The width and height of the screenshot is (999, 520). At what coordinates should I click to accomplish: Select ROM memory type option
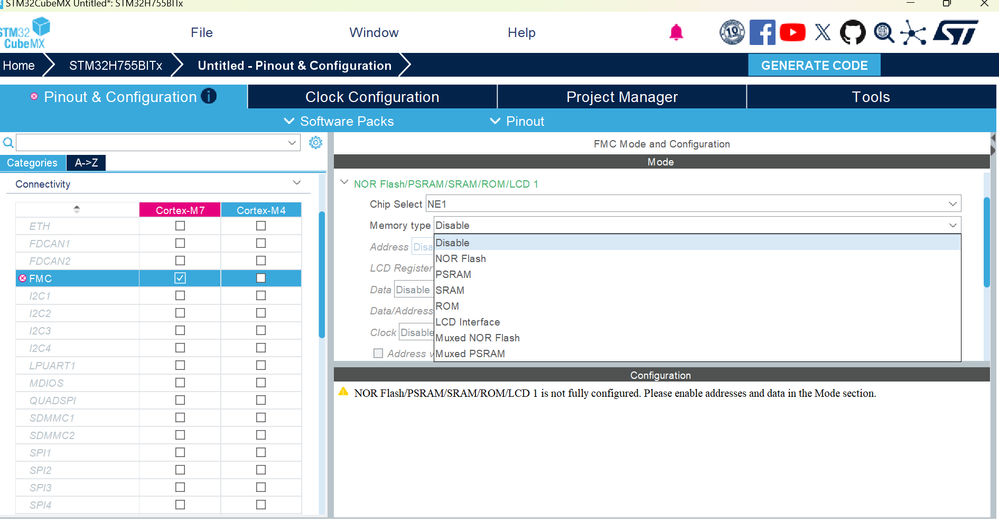tap(697, 306)
